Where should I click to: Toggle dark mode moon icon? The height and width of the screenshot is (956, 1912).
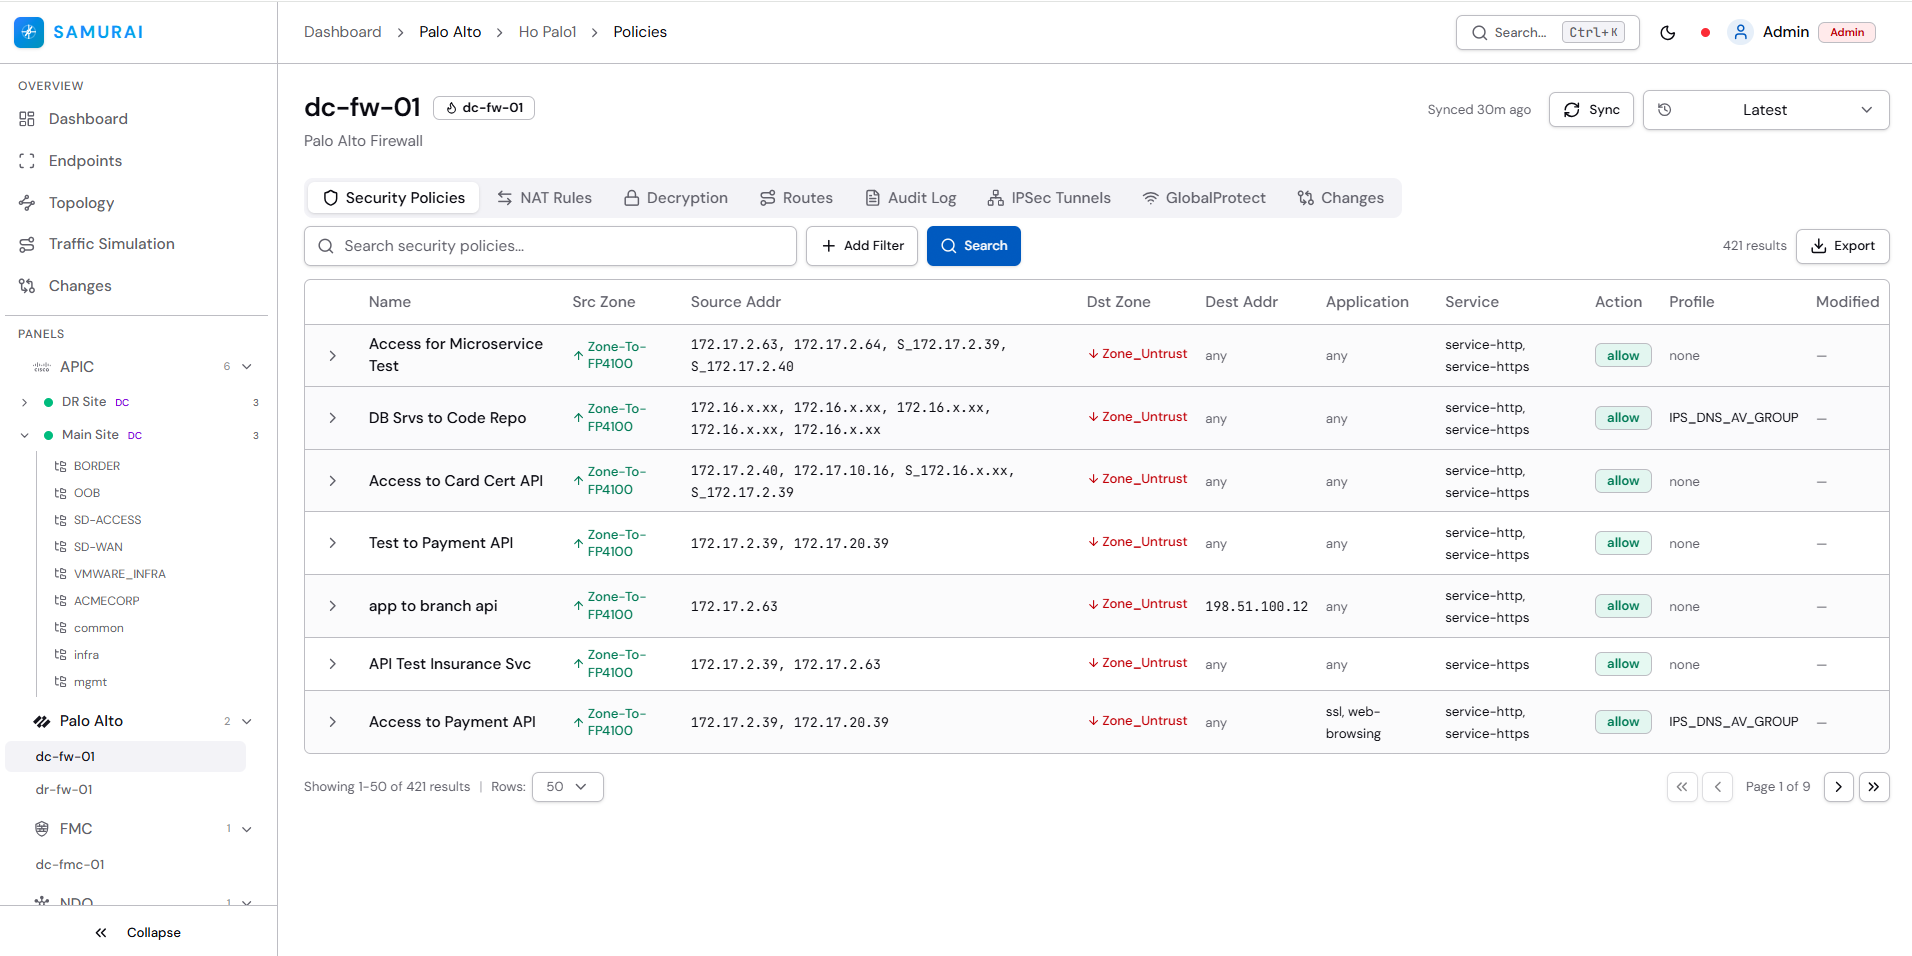pos(1667,32)
